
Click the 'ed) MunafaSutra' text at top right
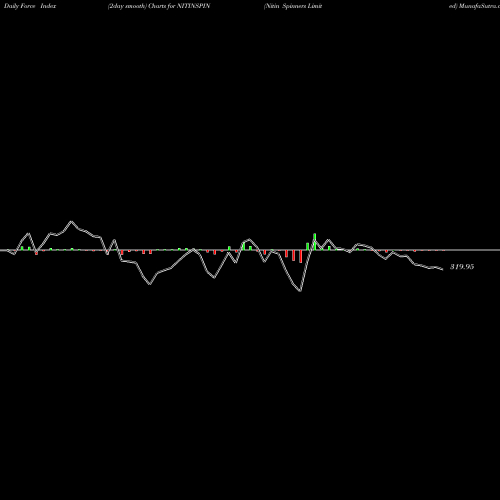[x=474, y=6]
